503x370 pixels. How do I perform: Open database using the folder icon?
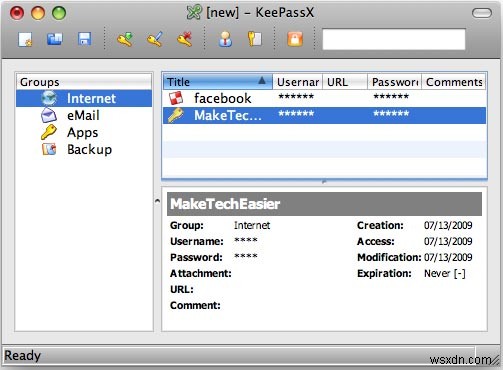[54, 39]
